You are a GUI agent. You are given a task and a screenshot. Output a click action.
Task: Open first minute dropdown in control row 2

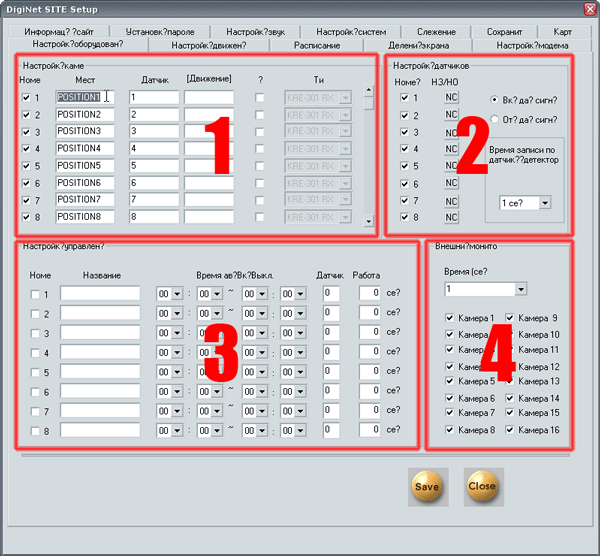pos(217,313)
